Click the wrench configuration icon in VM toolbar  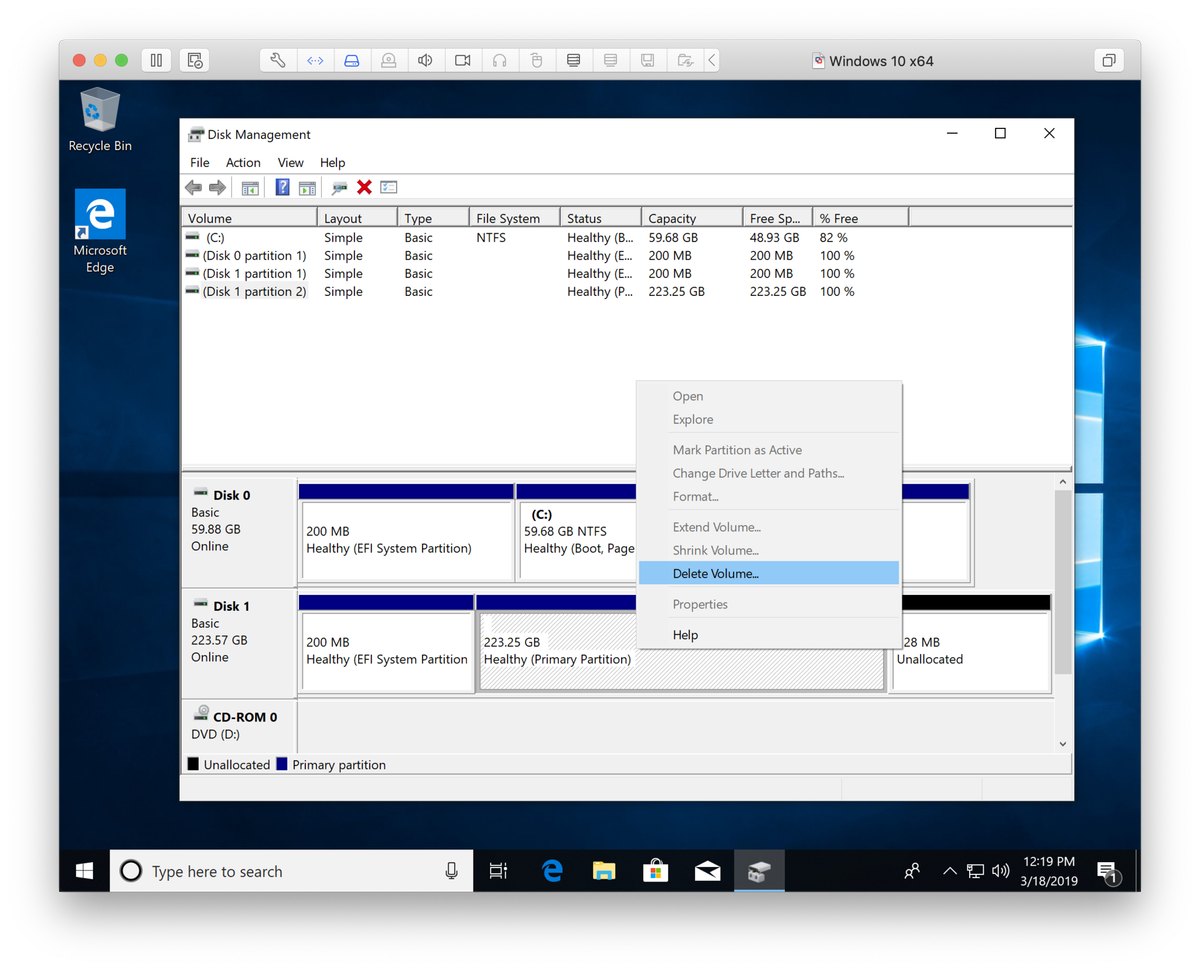[x=278, y=60]
